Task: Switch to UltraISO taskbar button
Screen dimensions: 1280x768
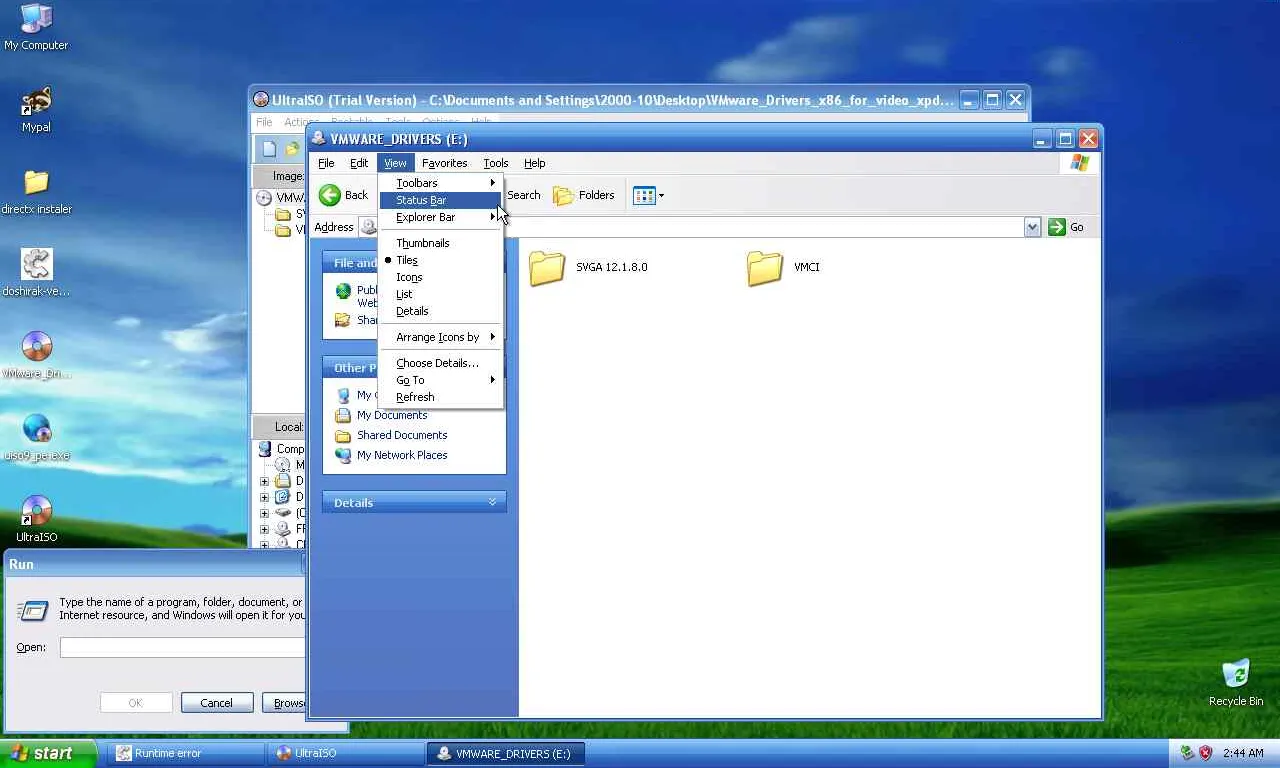Action: (346, 753)
